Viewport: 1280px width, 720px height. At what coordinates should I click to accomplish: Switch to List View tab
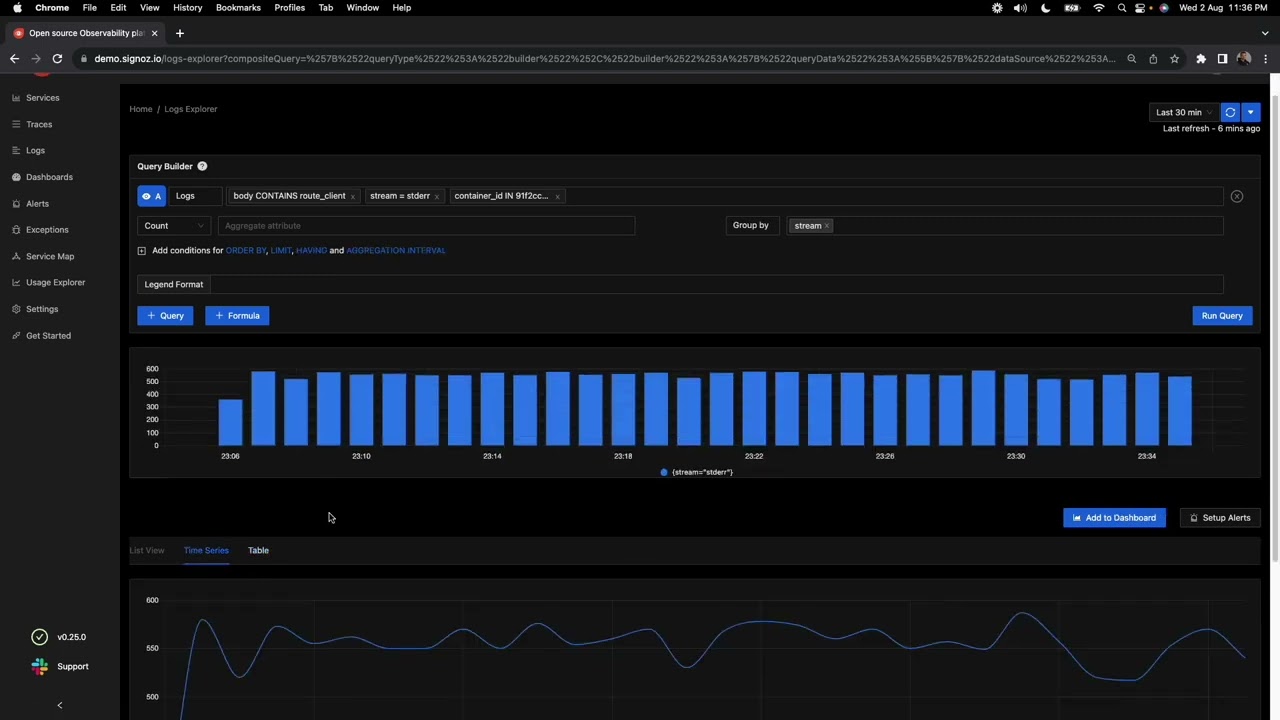point(147,550)
